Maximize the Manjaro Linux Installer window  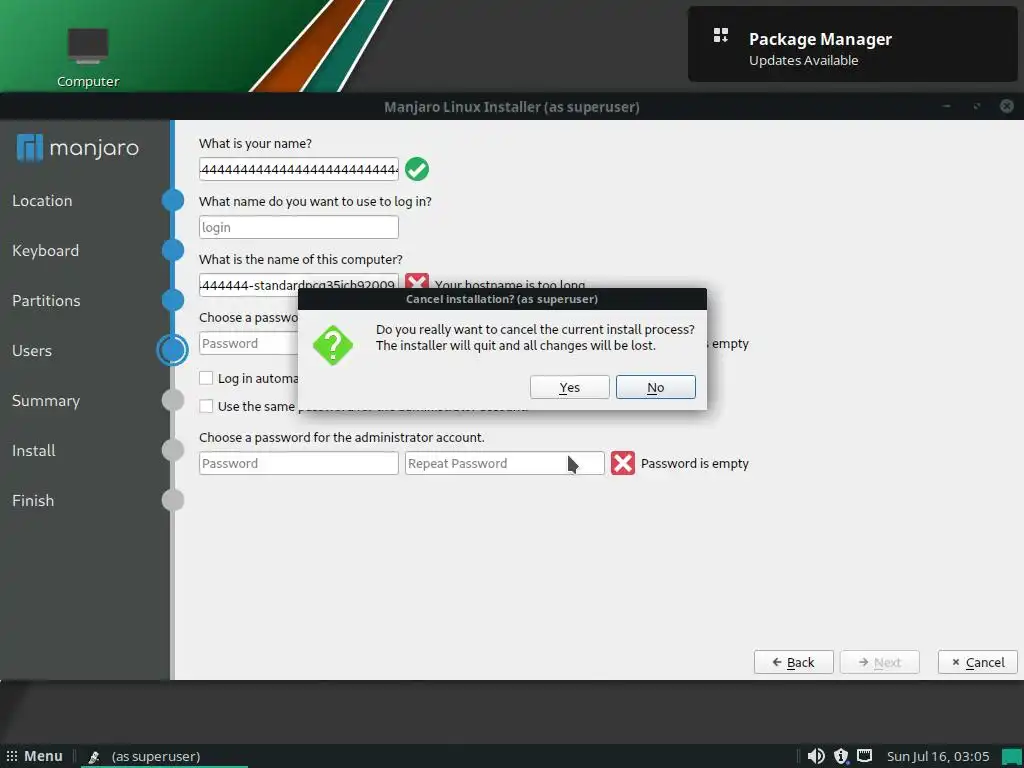(x=977, y=106)
